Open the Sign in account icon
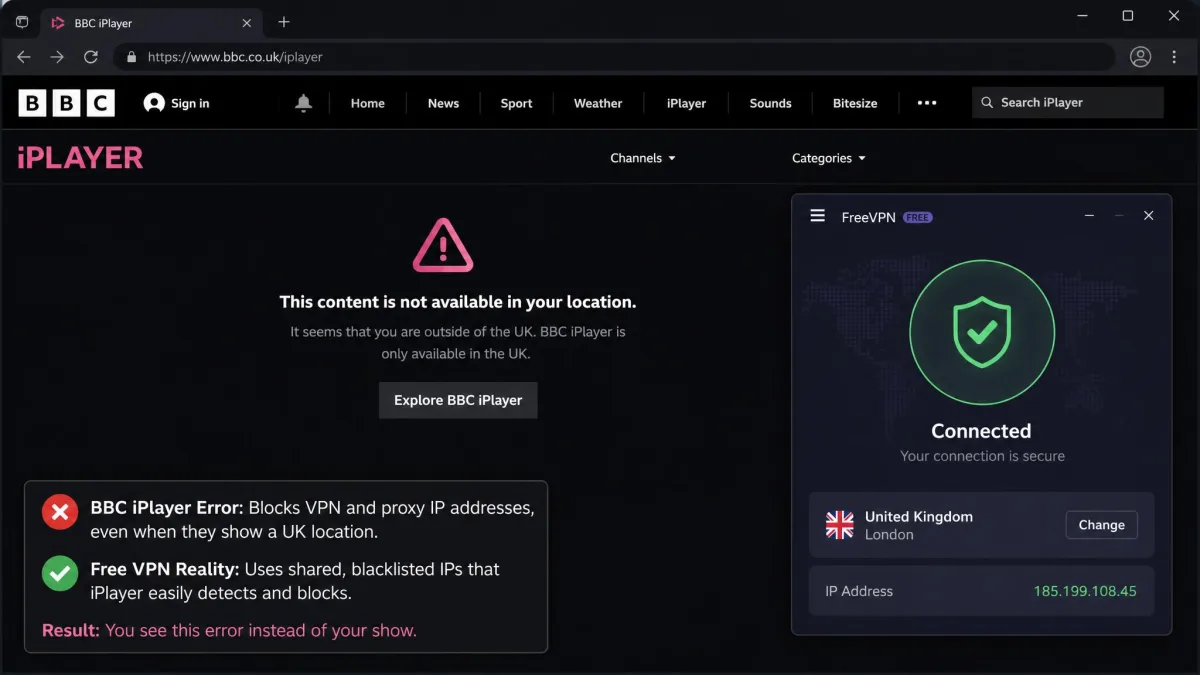This screenshot has height=675, width=1200. coord(154,103)
